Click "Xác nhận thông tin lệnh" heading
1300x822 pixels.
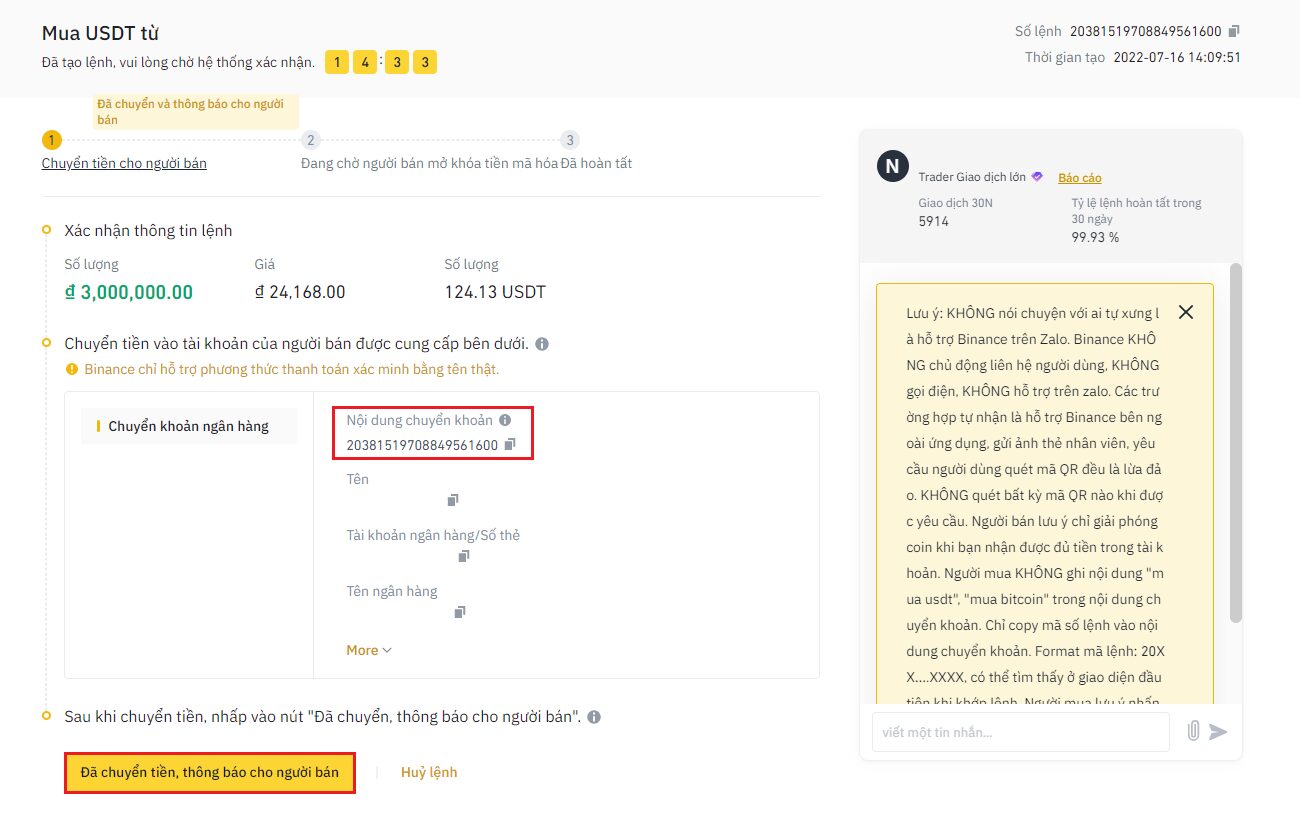click(148, 231)
